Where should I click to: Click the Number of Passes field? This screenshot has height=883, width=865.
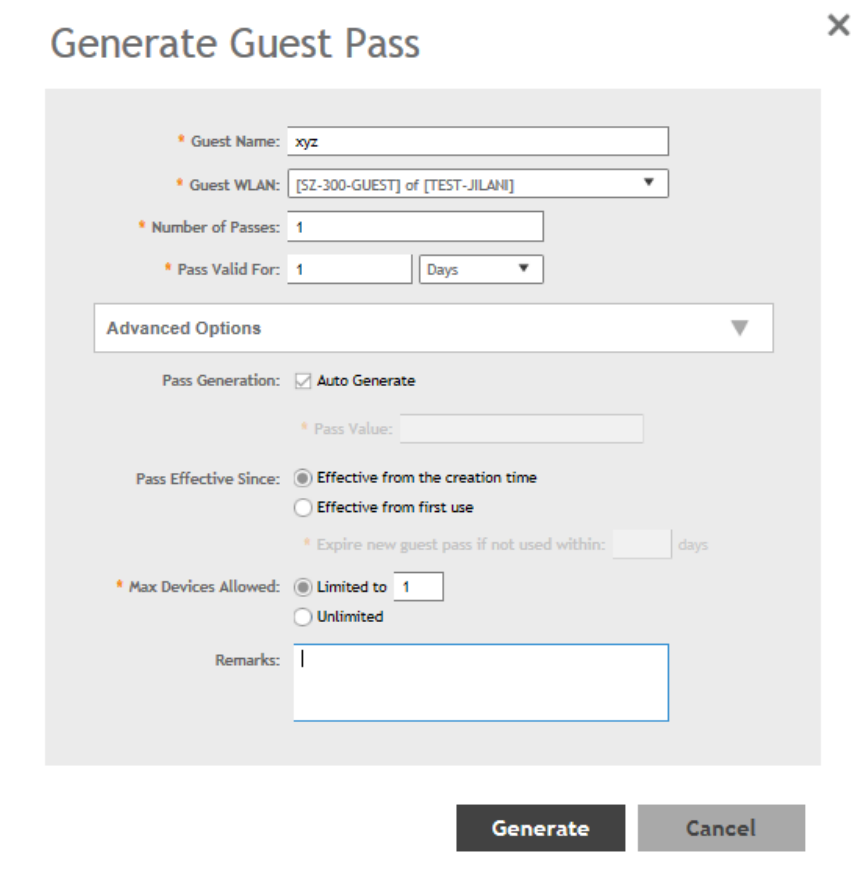point(415,227)
